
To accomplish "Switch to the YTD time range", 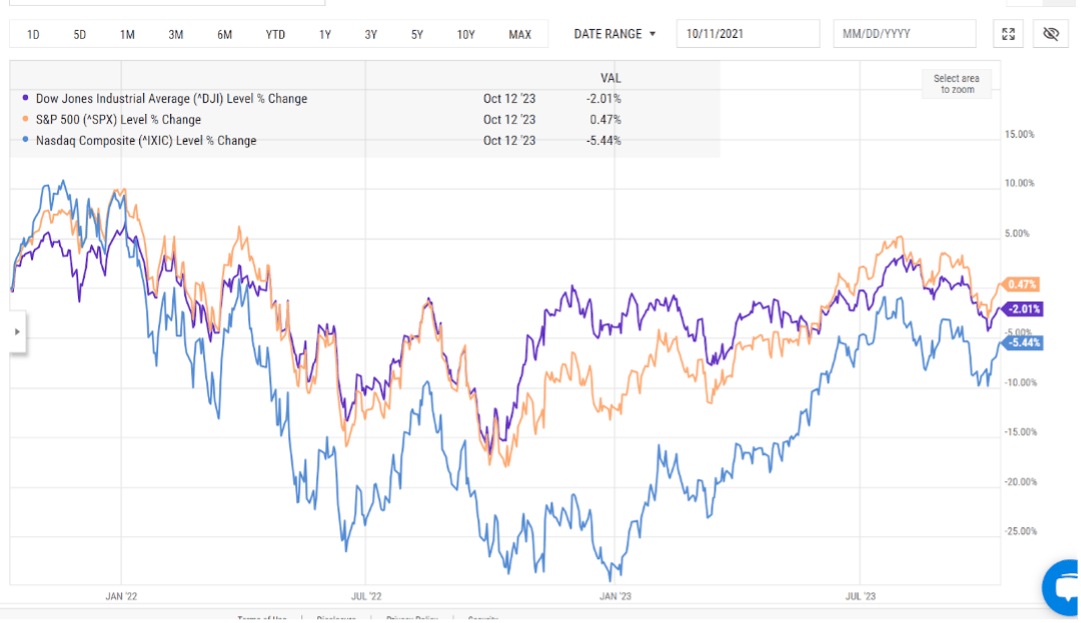I will tap(275, 35).
